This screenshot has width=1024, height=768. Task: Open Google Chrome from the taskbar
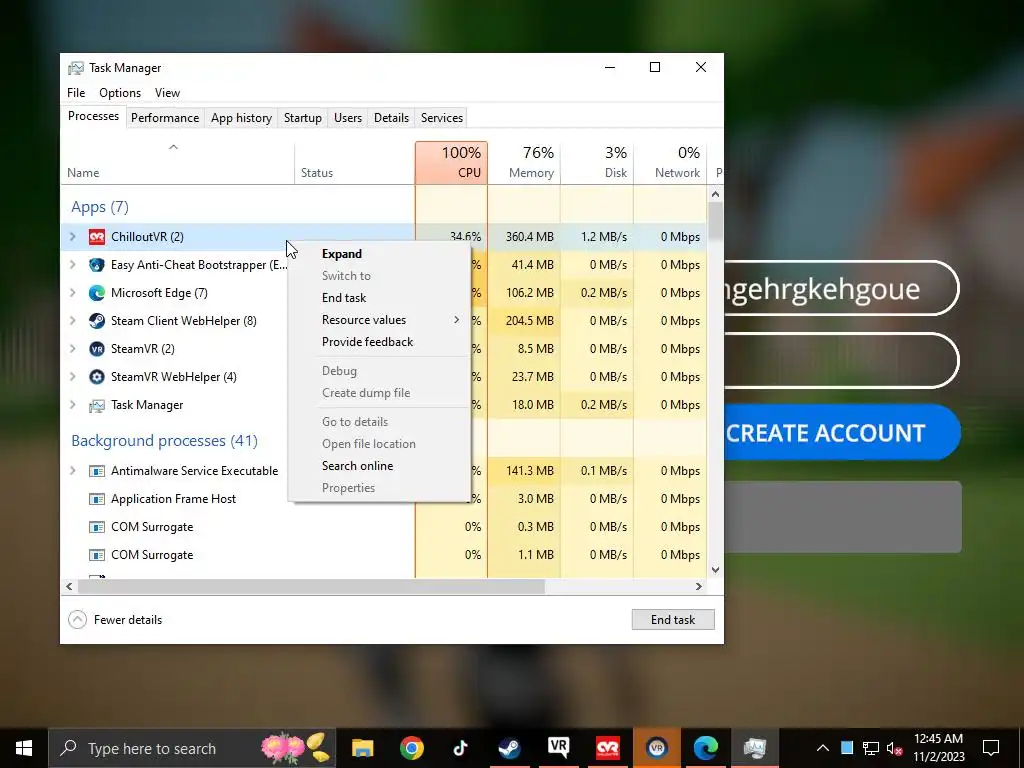click(x=411, y=748)
